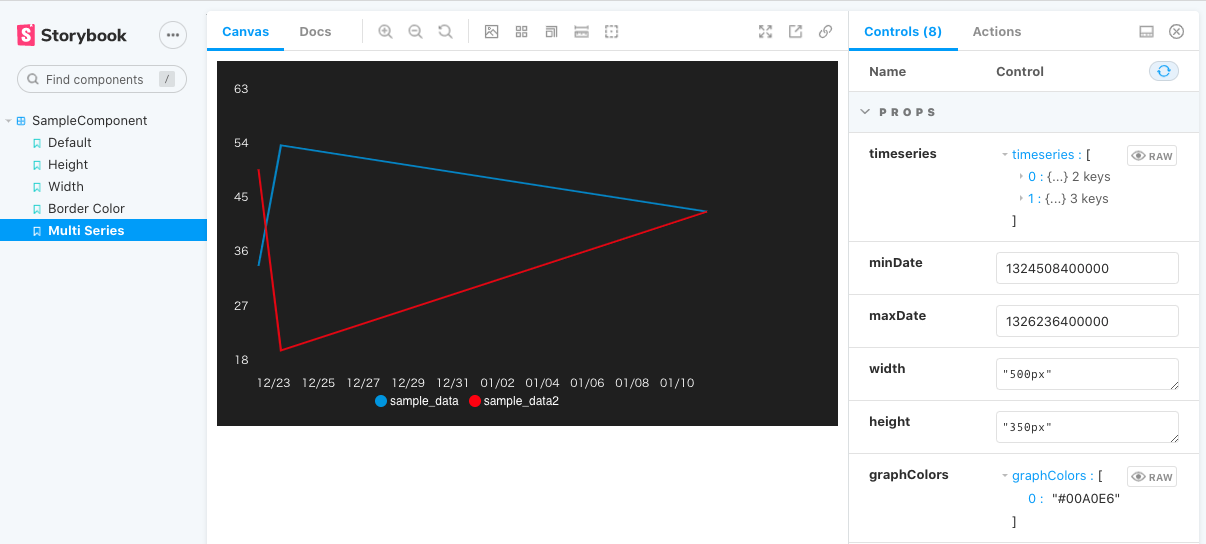
Task: Reset controls with the refresh button
Action: tap(1164, 71)
